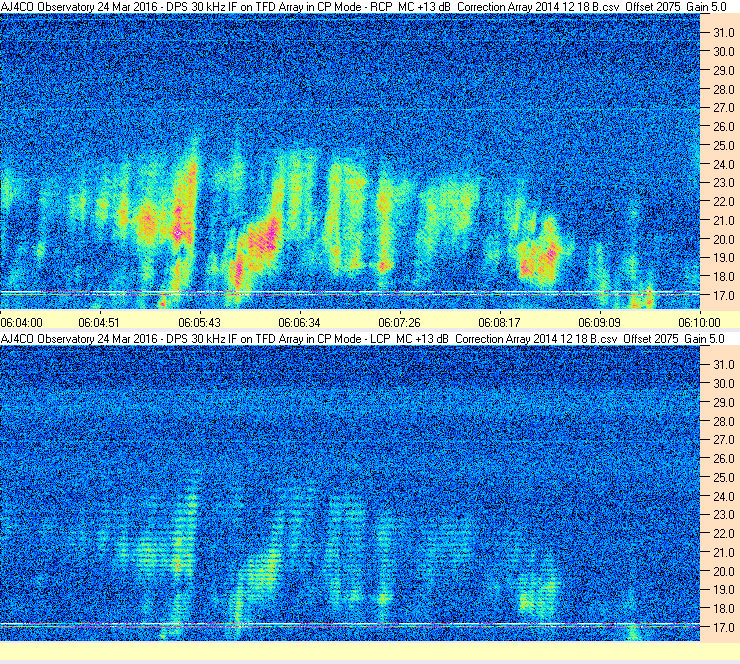740x664 pixels.
Task: Click the 06:04:51 time axis label
Action: 99,323
